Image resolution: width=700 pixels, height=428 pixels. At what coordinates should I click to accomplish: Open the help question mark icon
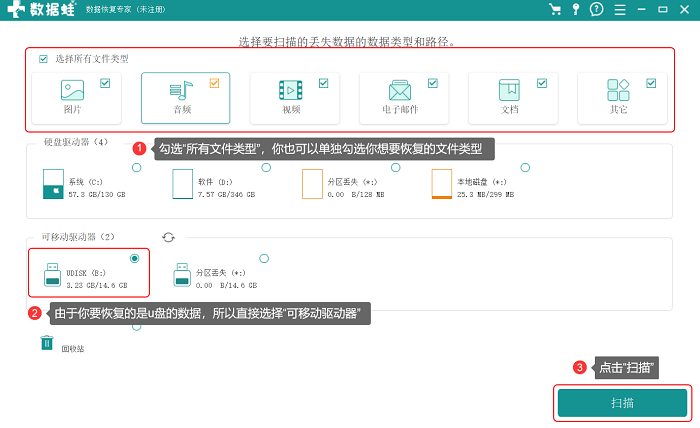[596, 9]
